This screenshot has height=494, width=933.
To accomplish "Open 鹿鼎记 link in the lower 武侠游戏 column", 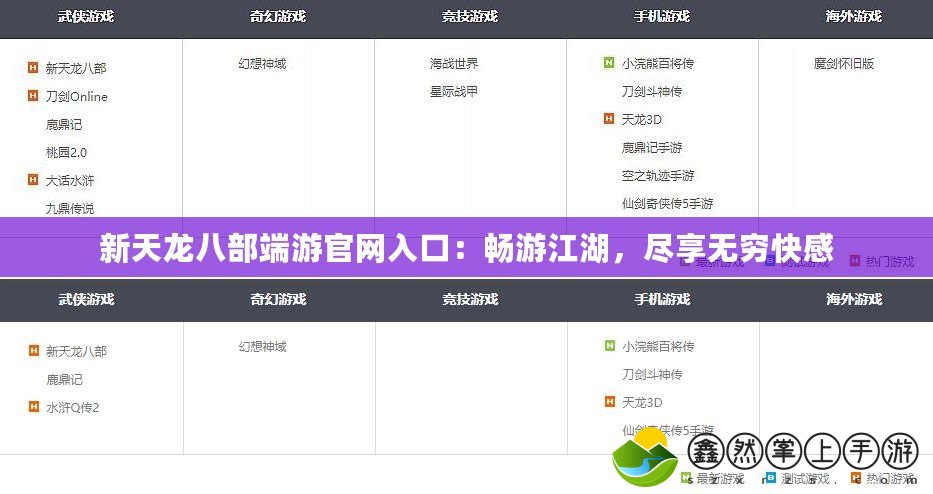I will tap(64, 379).
